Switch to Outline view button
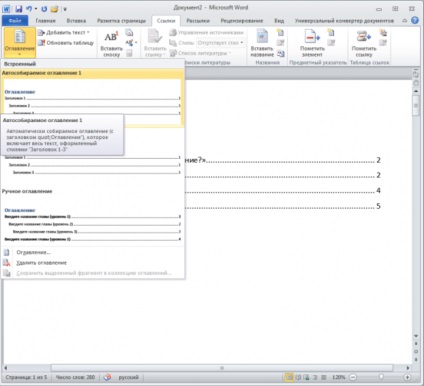Image resolution: width=424 pixels, height=386 pixels. tap(315, 377)
